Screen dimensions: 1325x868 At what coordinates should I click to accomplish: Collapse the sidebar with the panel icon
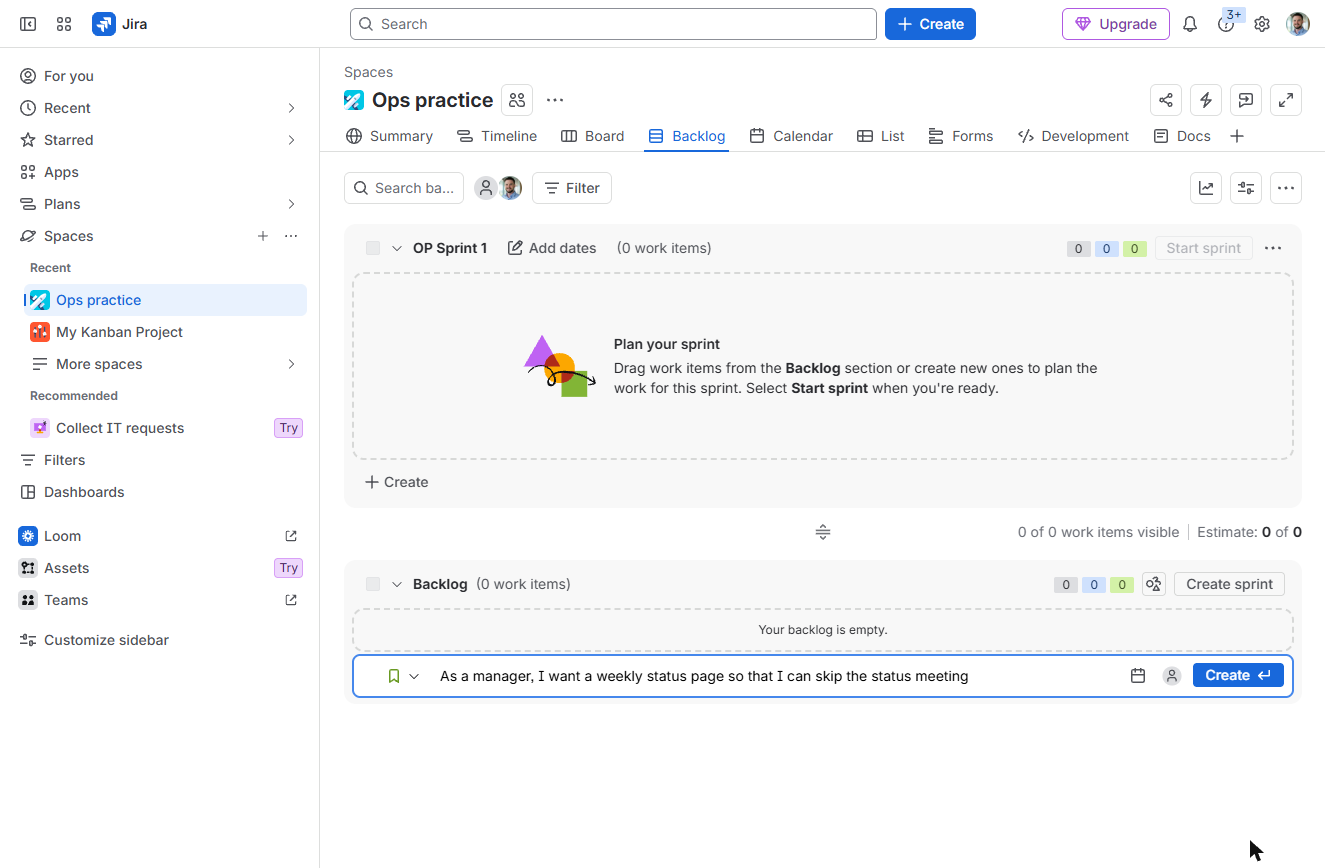(x=28, y=24)
